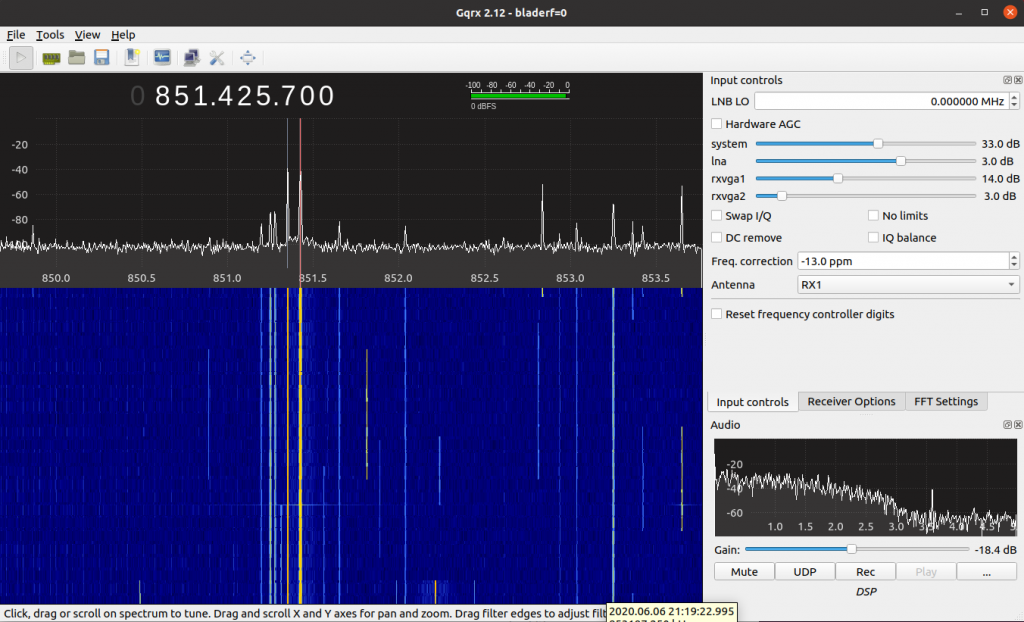
Task: Click the load settings folder icon
Action: pos(76,57)
